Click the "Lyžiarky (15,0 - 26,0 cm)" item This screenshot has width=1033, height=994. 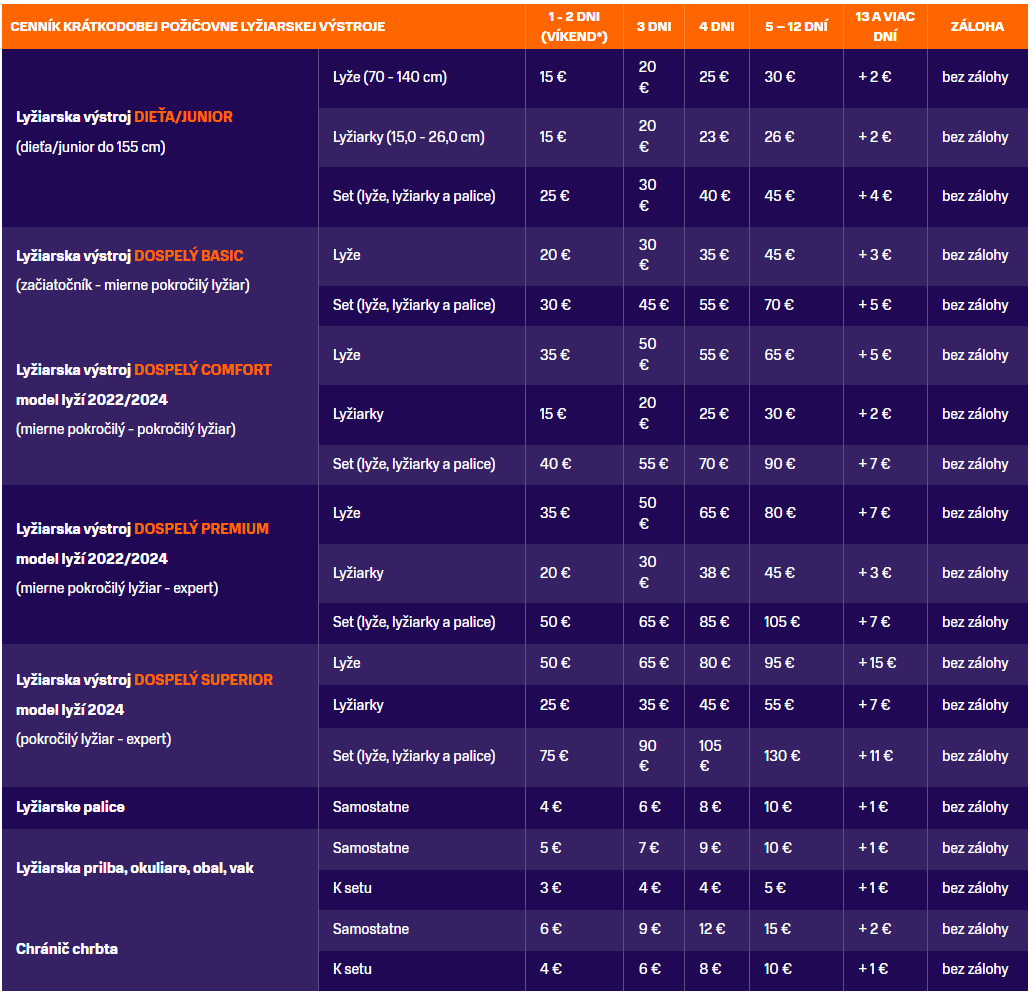(x=408, y=137)
